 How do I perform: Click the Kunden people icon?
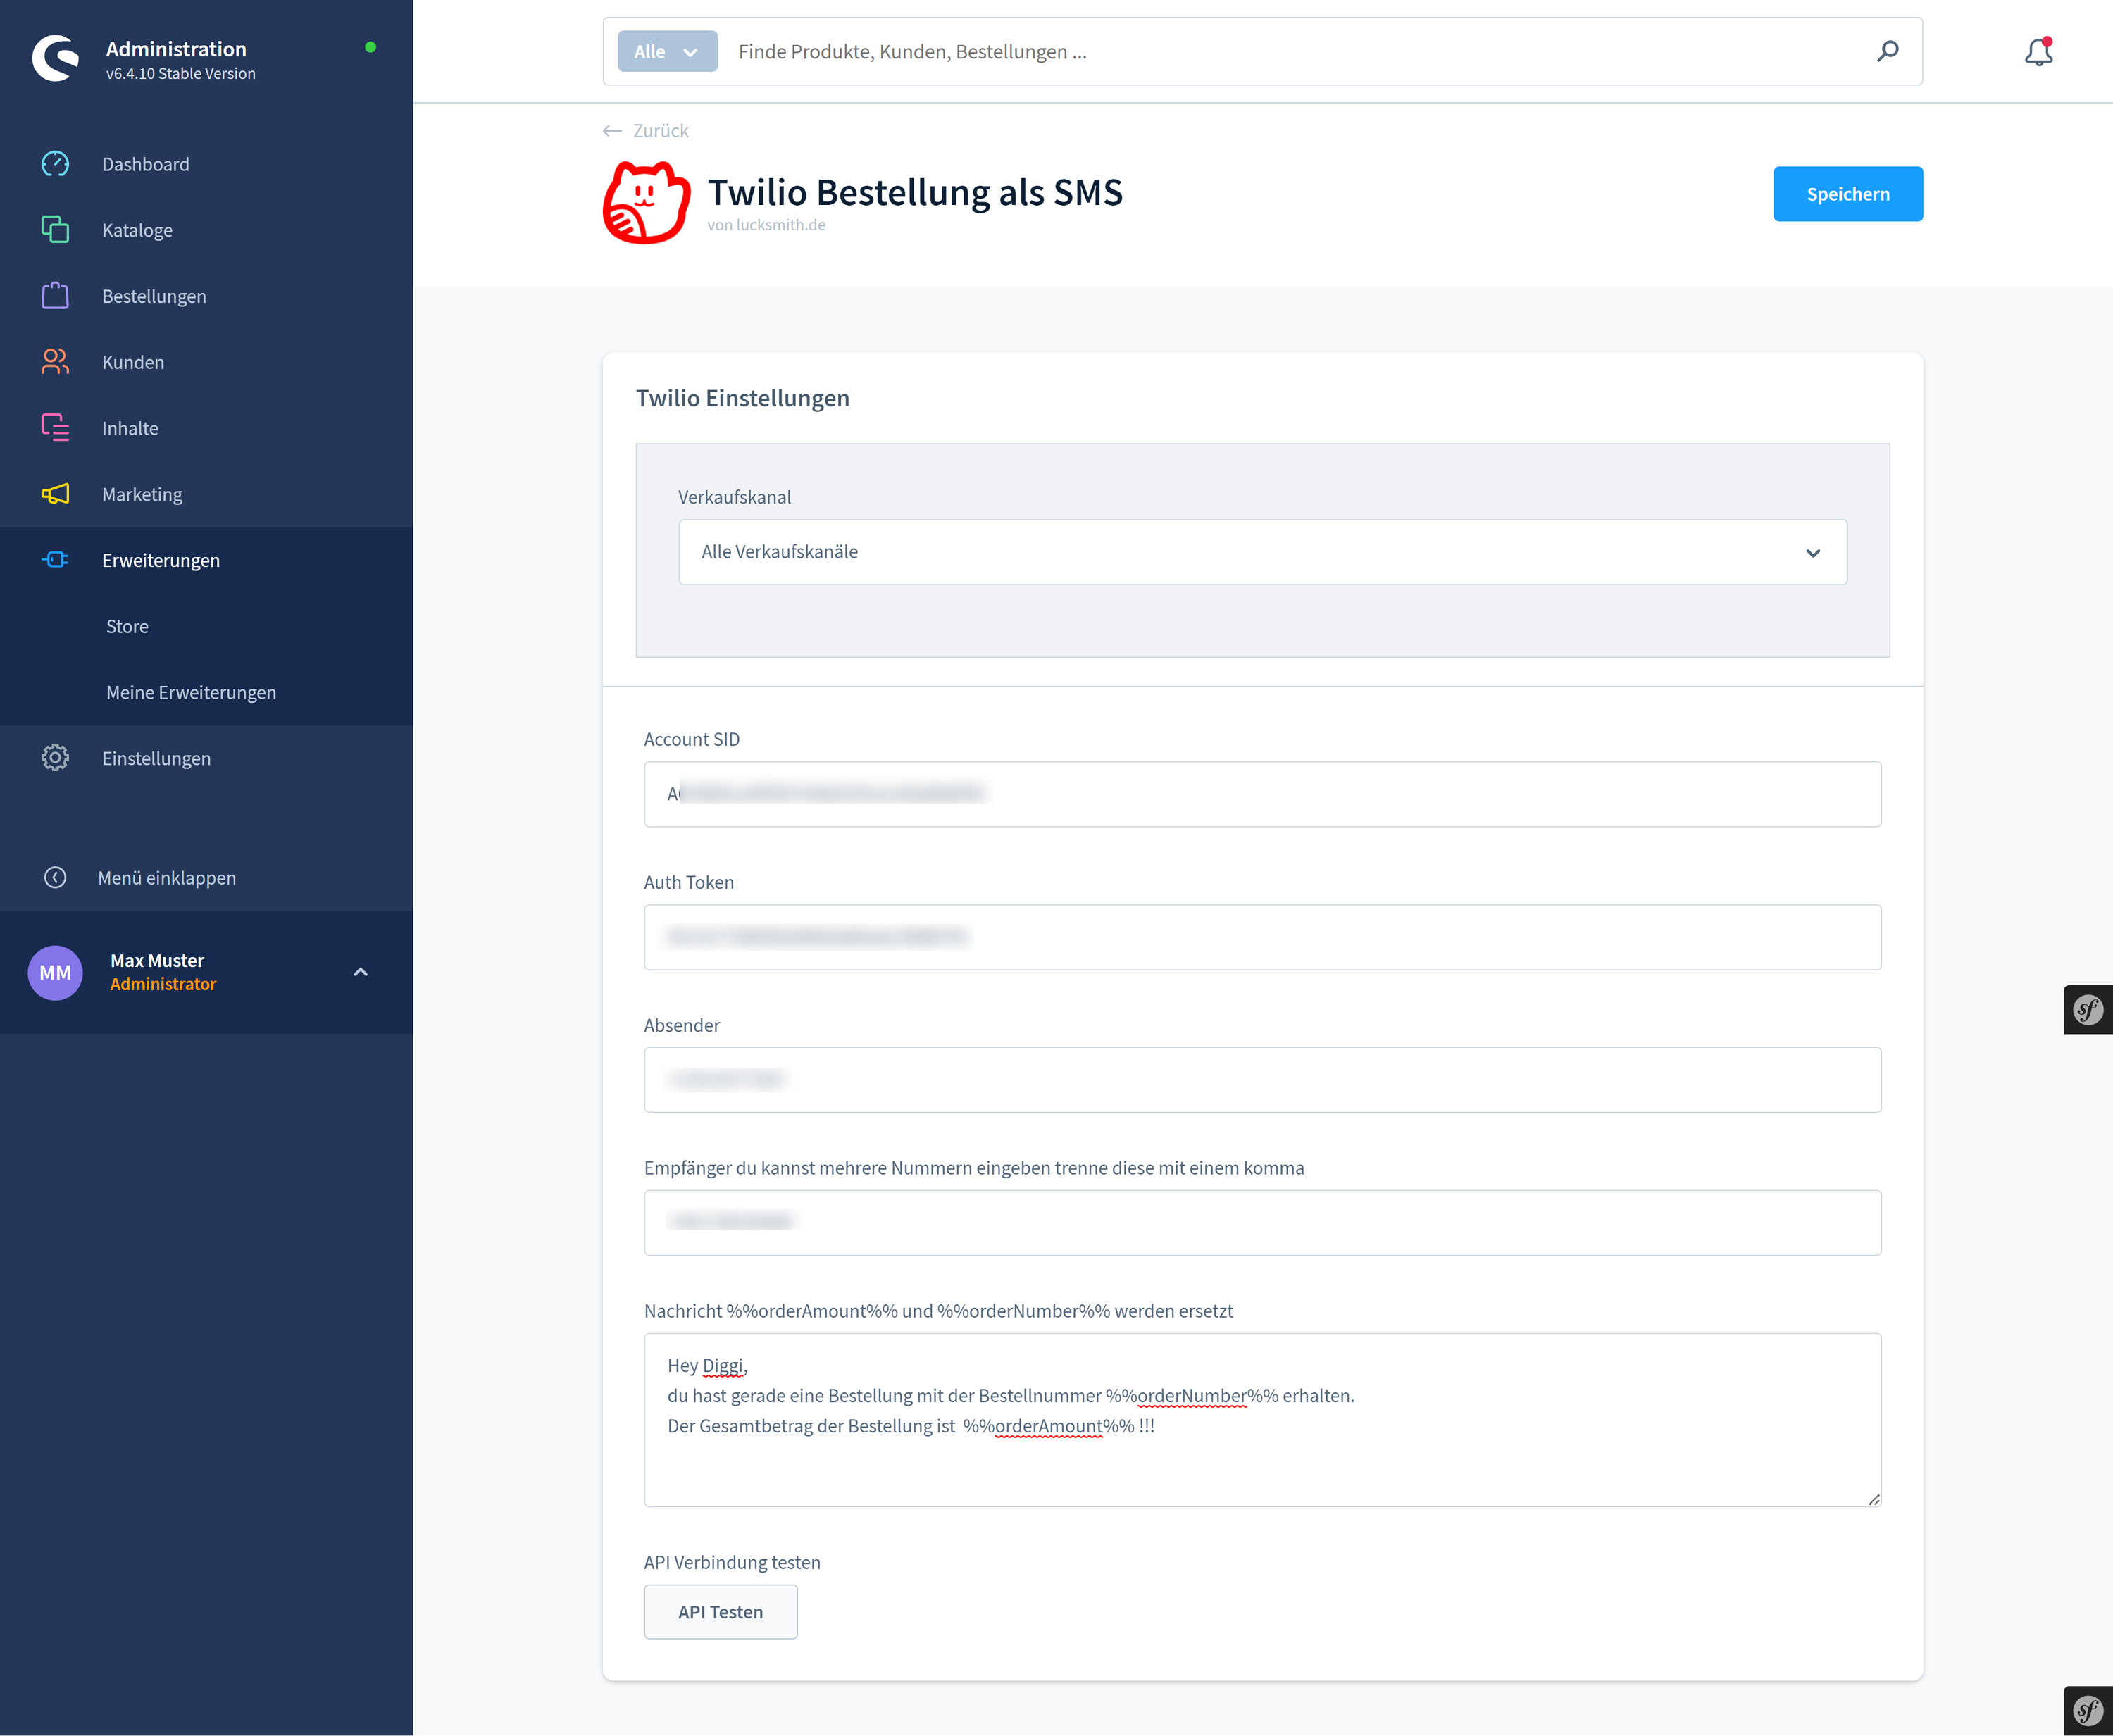point(55,362)
